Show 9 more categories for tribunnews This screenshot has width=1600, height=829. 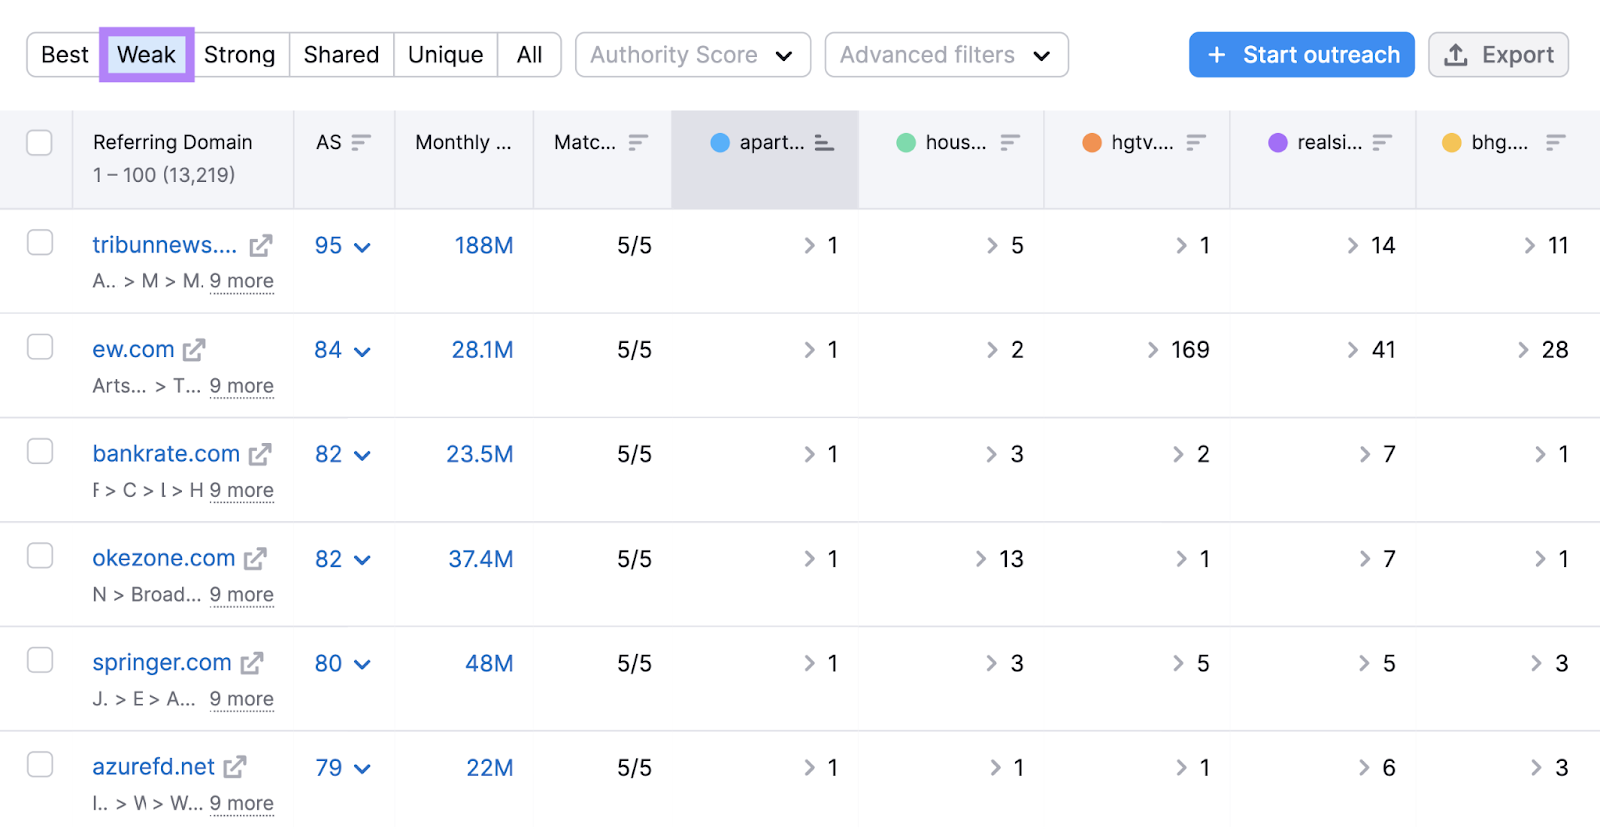[x=241, y=281]
